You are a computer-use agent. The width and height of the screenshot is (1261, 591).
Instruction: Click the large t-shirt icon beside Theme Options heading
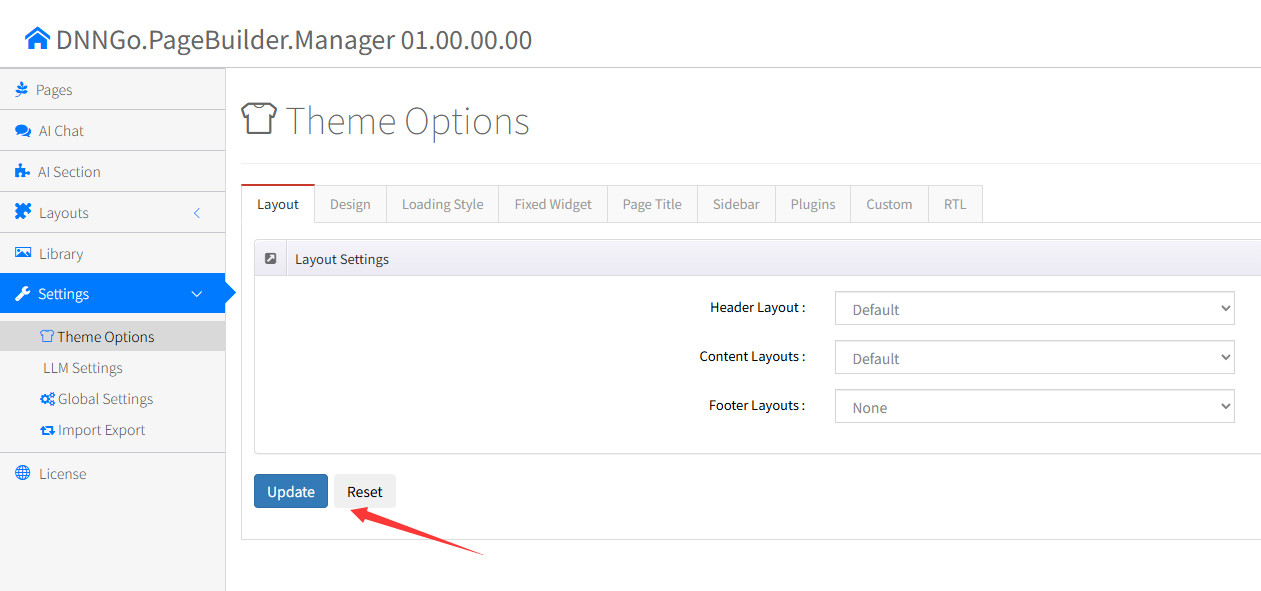click(x=259, y=120)
